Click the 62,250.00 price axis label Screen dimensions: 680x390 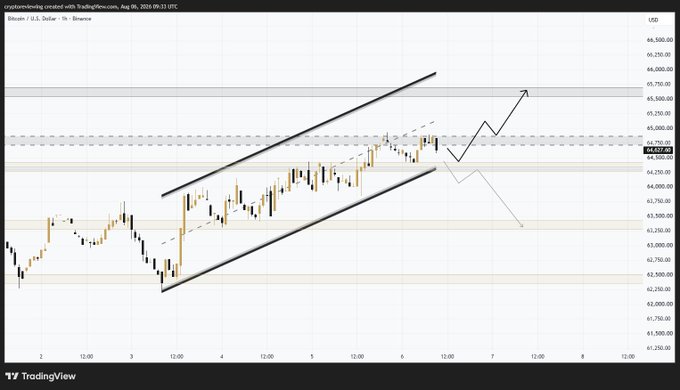pos(660,289)
